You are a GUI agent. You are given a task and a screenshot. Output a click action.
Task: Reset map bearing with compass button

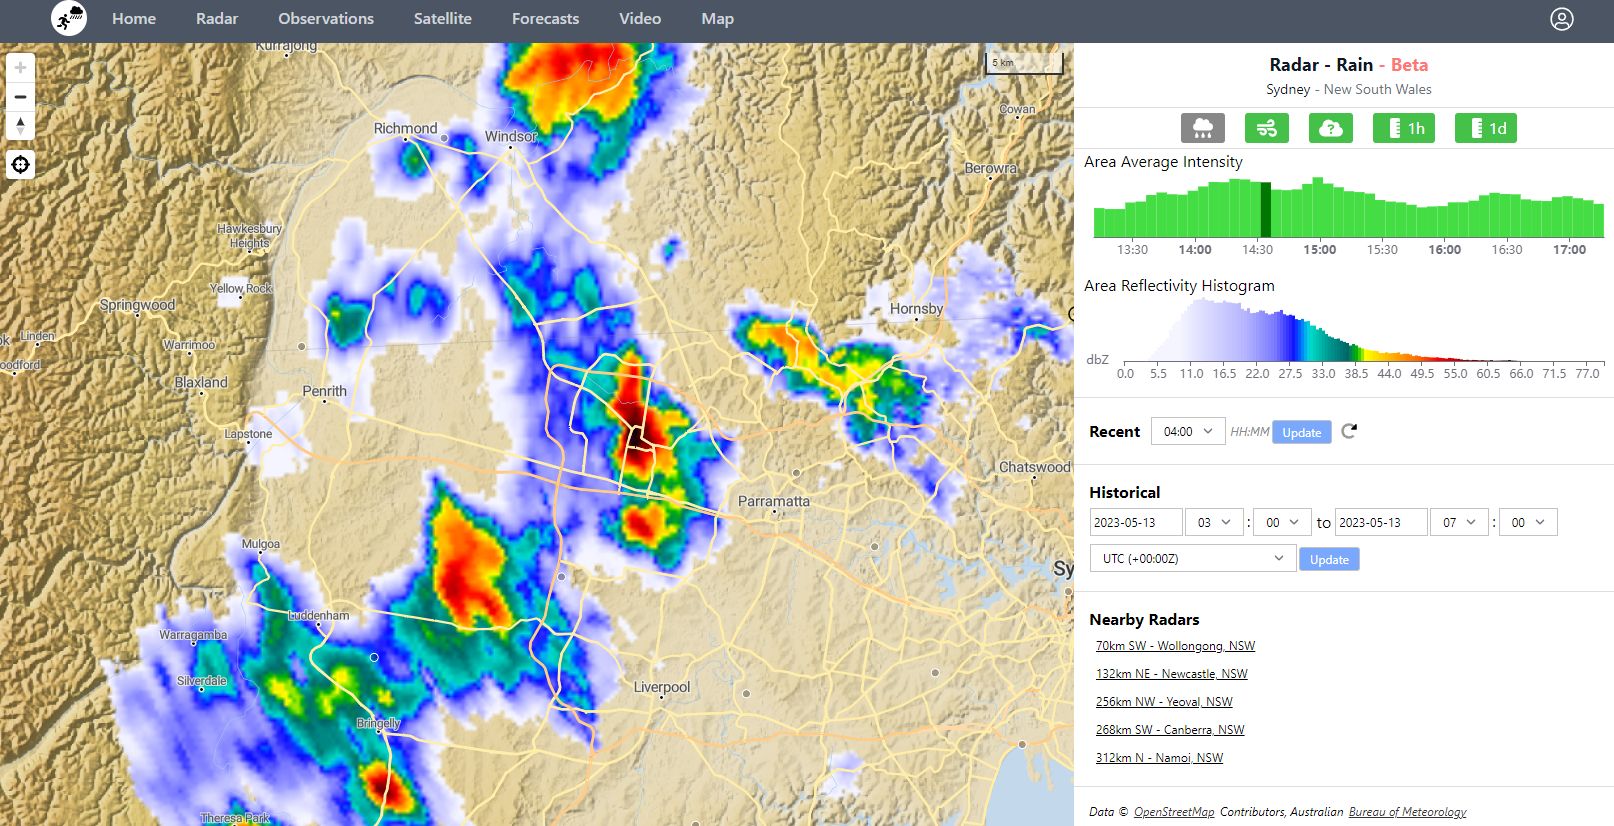[20, 126]
